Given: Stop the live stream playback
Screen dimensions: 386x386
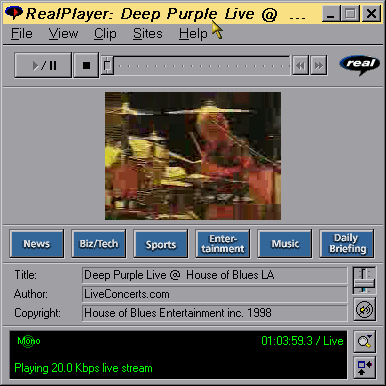Looking at the screenshot, I should click(86, 65).
